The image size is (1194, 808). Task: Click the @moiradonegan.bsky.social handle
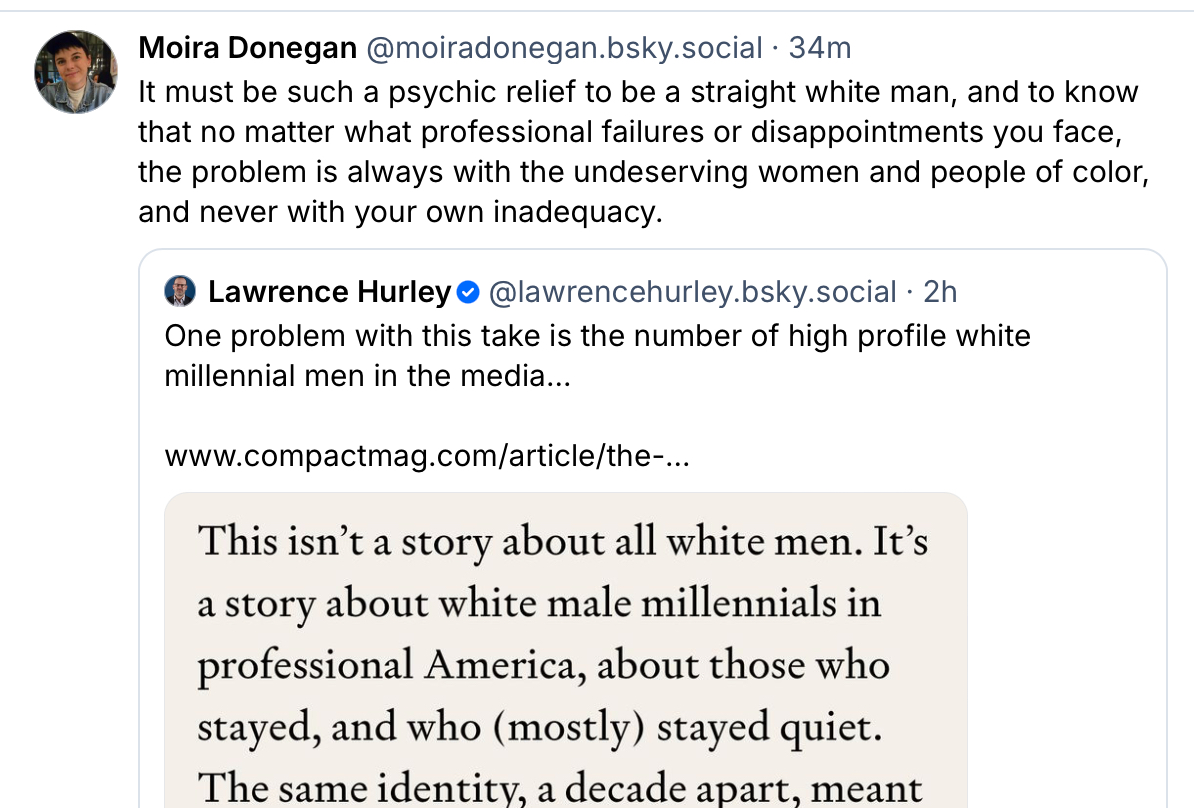[x=563, y=47]
